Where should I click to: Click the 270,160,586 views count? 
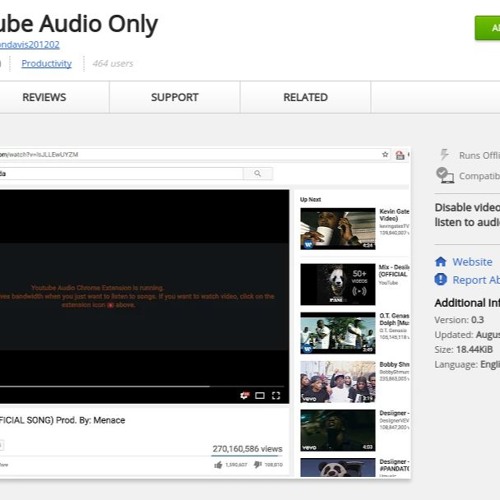[247, 449]
